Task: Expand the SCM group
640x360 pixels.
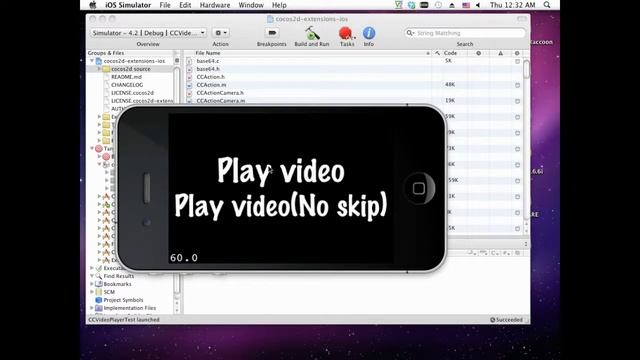Action: tap(92, 292)
